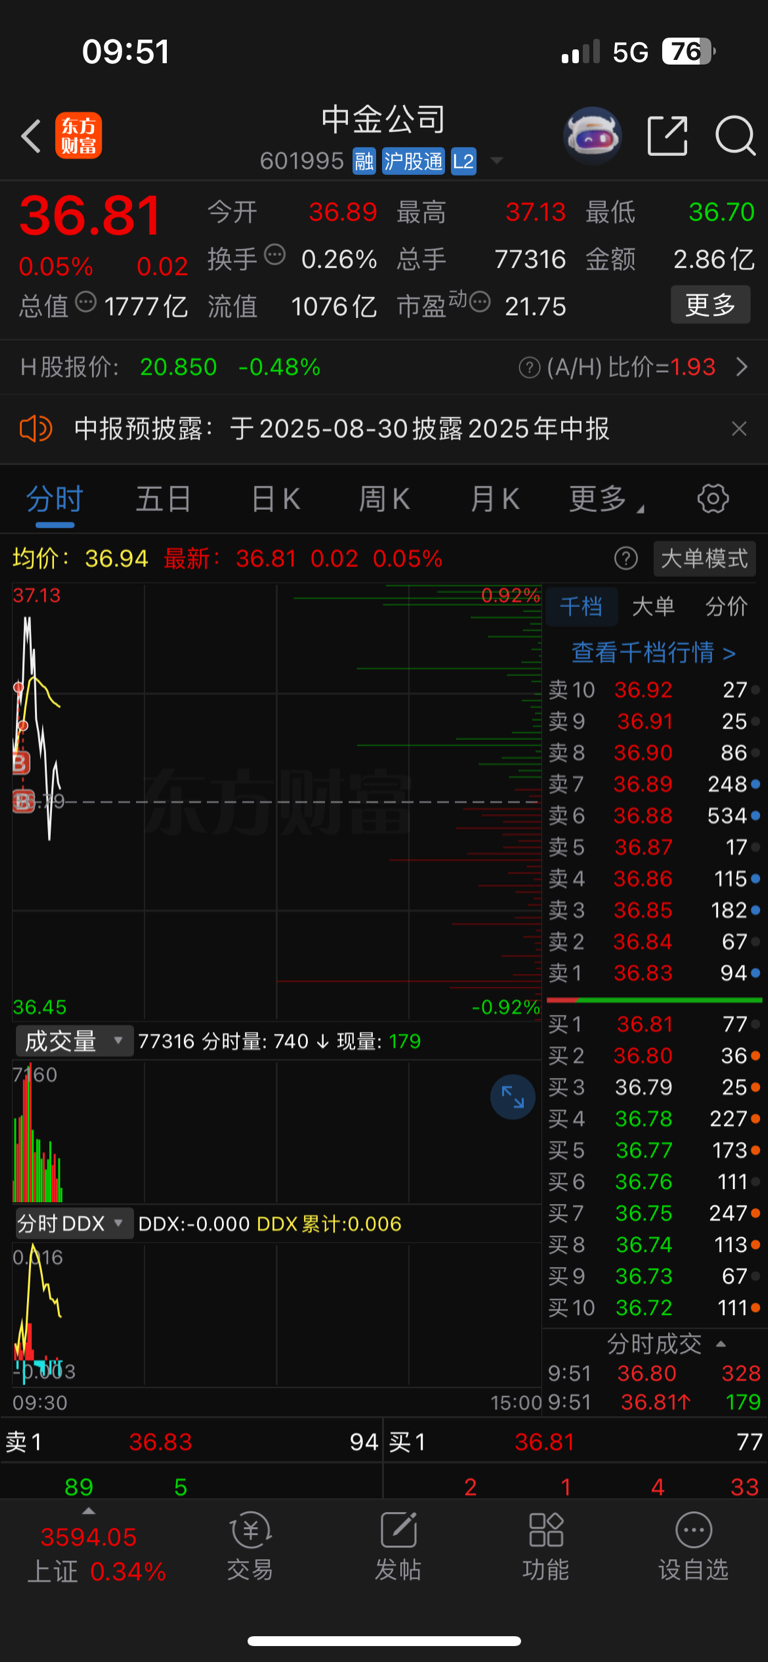This screenshot has width=768, height=1663.
Task: Tap the A/H 比价 help icon
Action: 529,368
